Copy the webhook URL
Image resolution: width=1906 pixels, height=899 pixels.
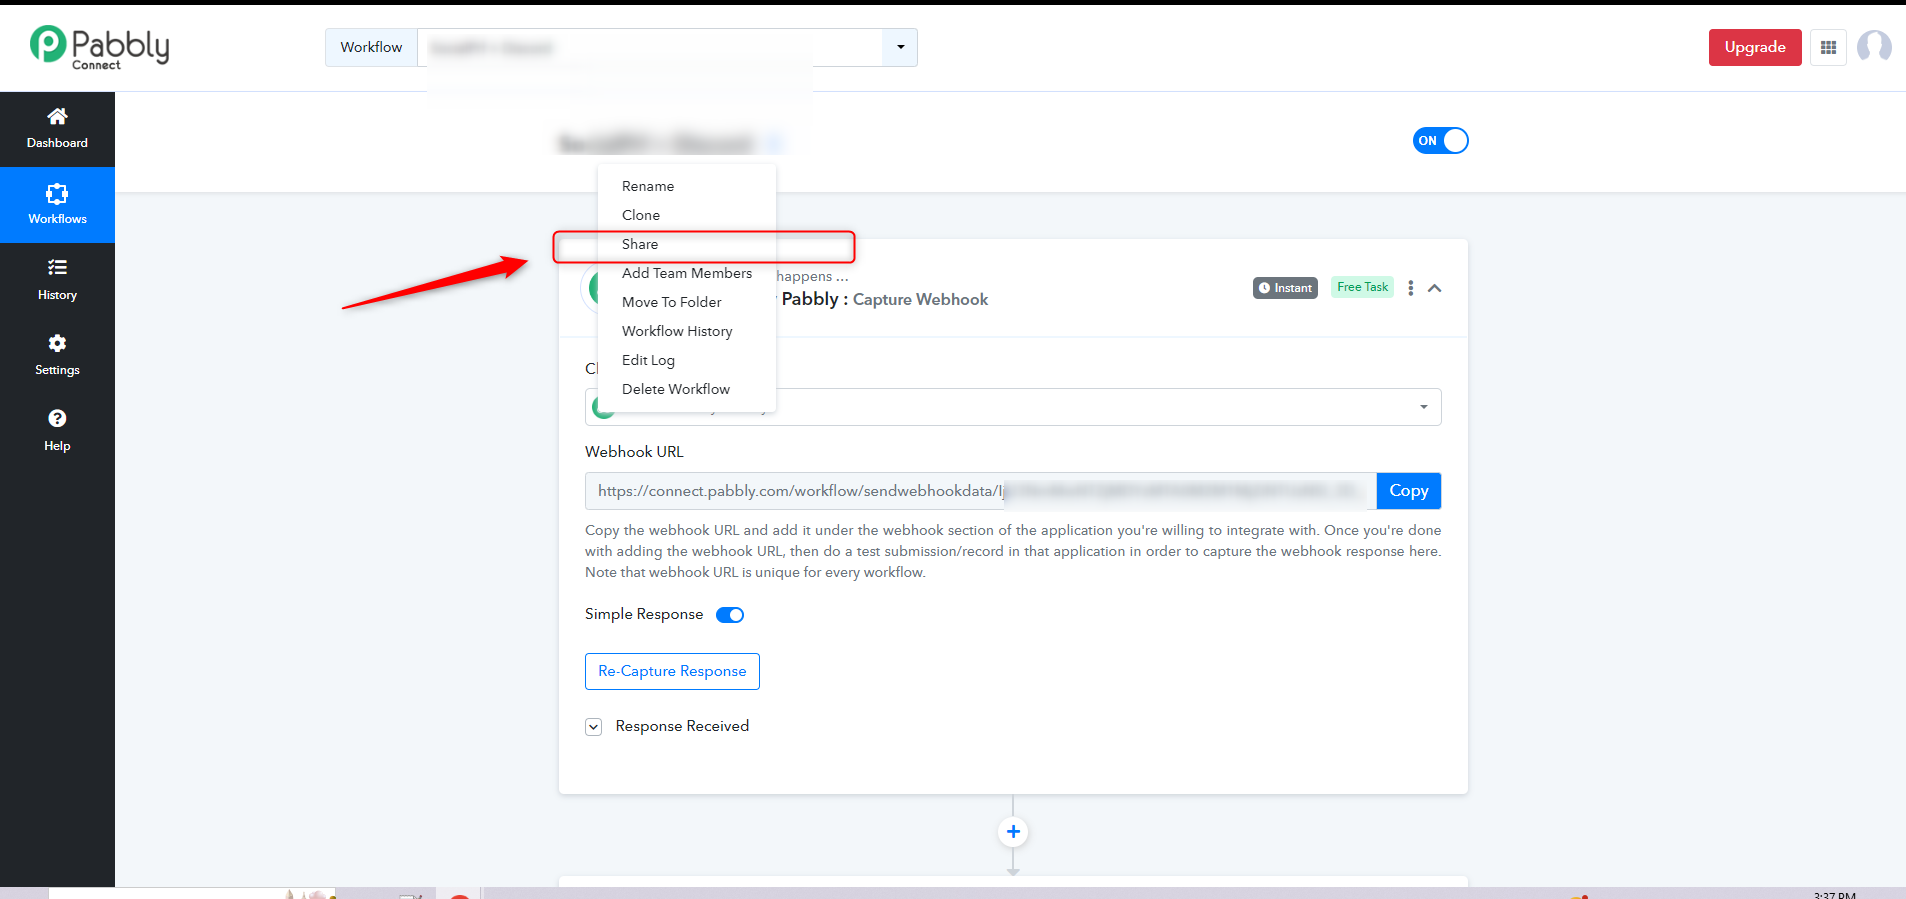point(1408,491)
